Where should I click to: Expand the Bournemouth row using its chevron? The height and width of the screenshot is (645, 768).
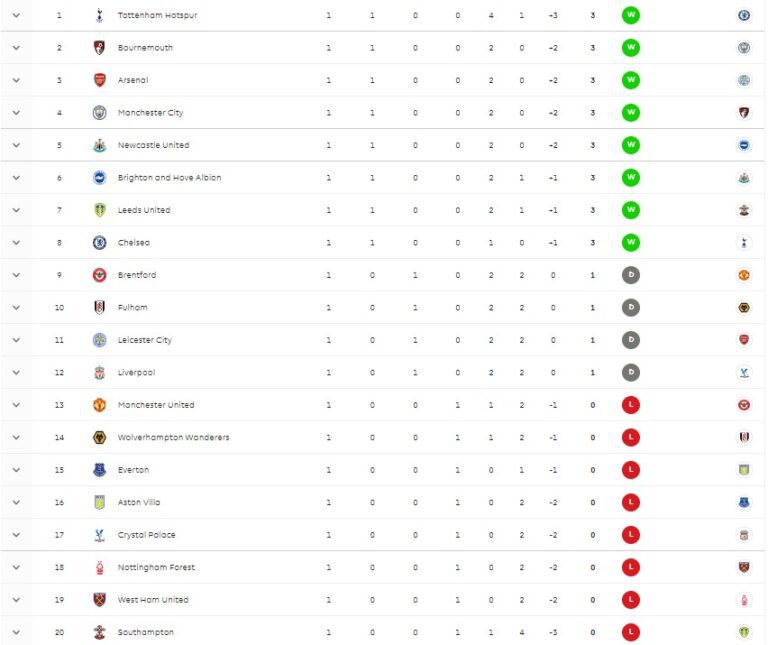click(16, 48)
